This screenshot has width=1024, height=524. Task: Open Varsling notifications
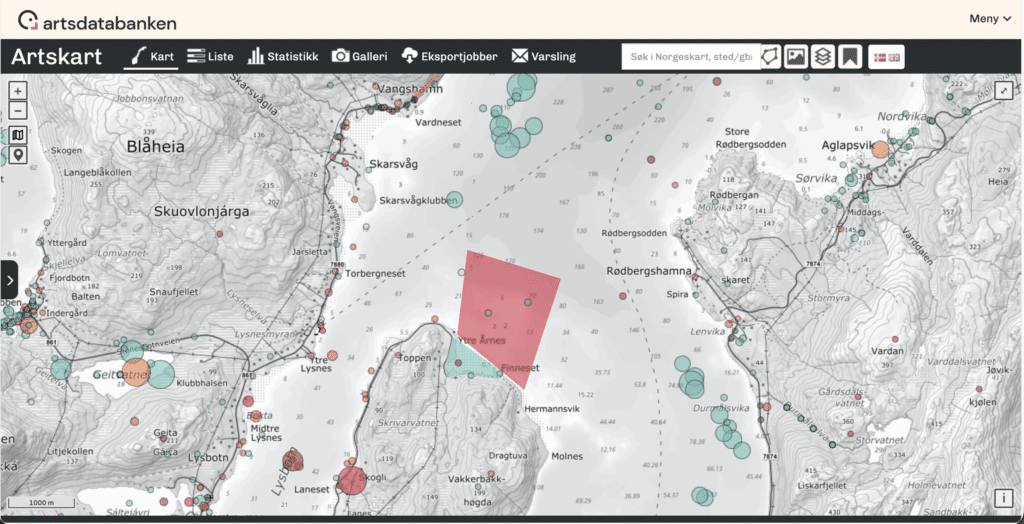543,57
